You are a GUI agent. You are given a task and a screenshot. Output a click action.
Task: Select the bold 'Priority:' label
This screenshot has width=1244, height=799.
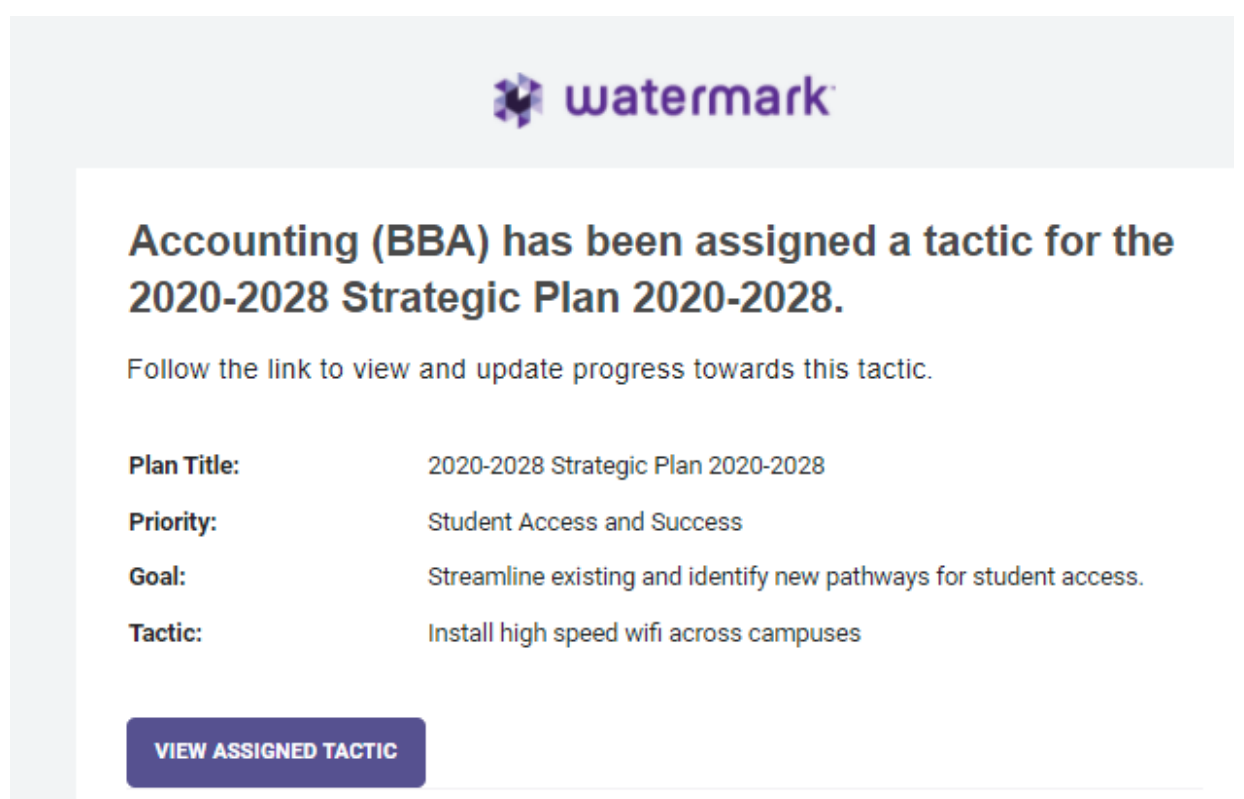point(172,522)
